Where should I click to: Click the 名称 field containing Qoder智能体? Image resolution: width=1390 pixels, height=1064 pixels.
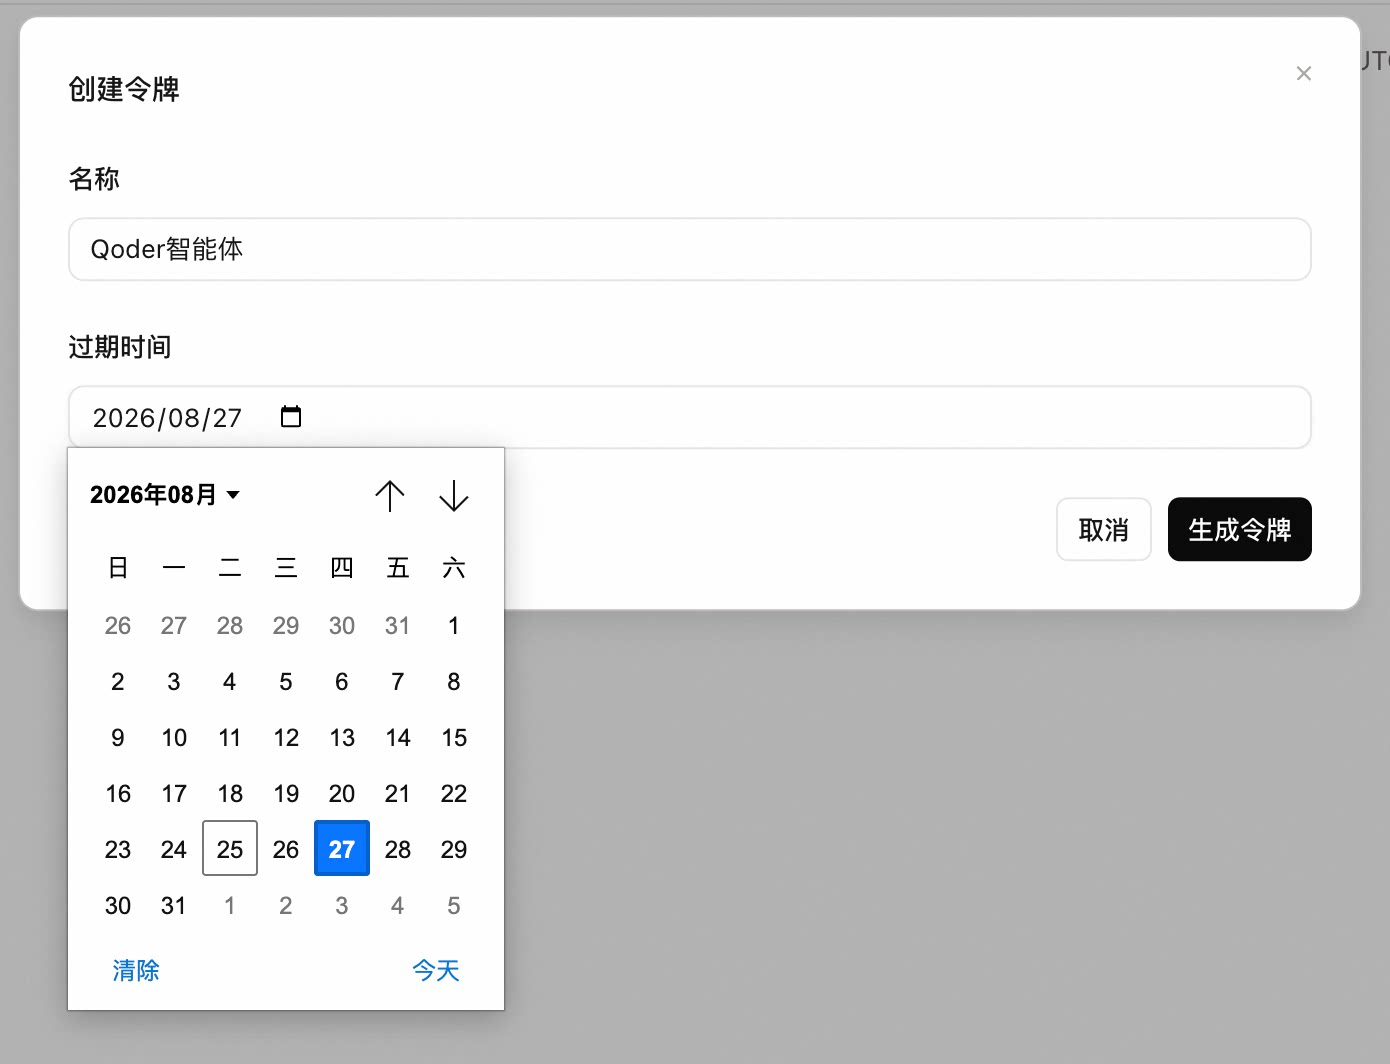point(690,249)
